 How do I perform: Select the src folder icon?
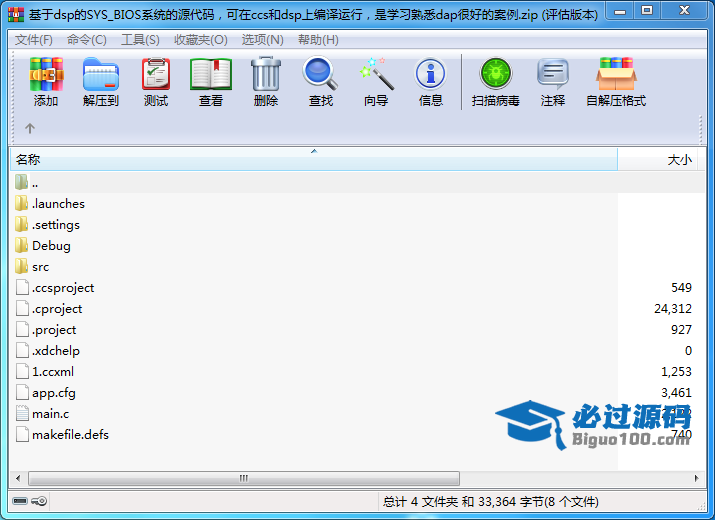21,266
